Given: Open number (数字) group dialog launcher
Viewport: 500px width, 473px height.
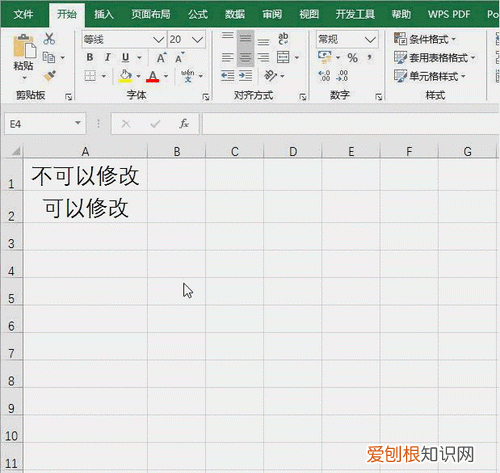Looking at the screenshot, I should (x=378, y=97).
